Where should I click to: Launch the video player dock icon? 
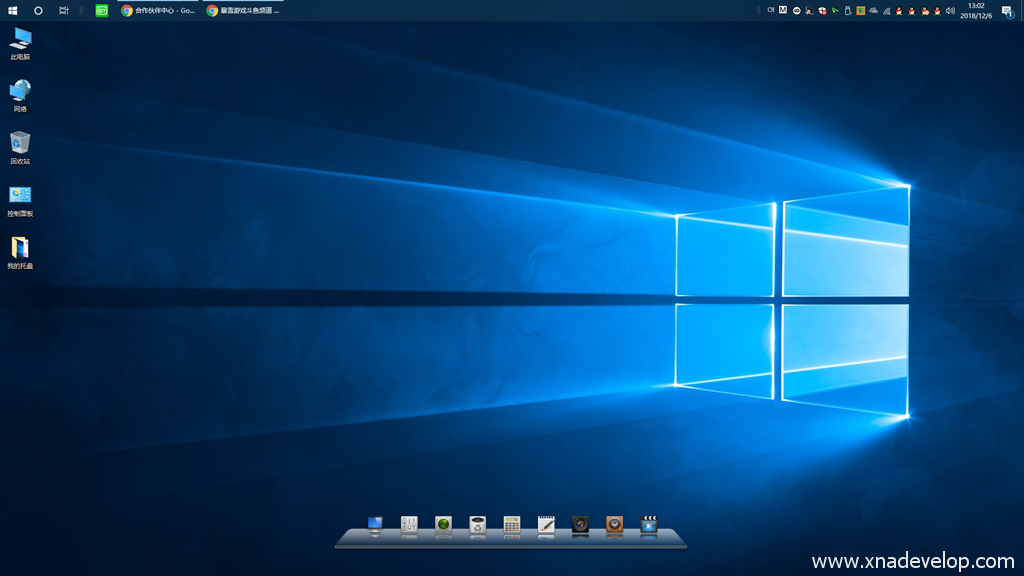click(648, 525)
